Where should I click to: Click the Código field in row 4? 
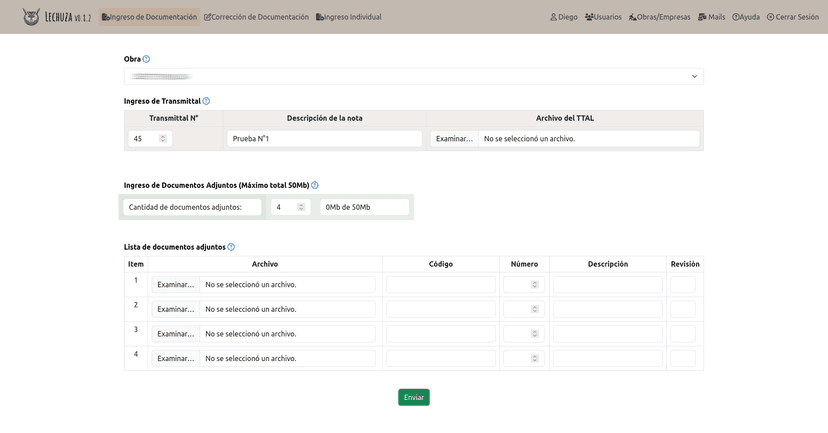click(441, 359)
